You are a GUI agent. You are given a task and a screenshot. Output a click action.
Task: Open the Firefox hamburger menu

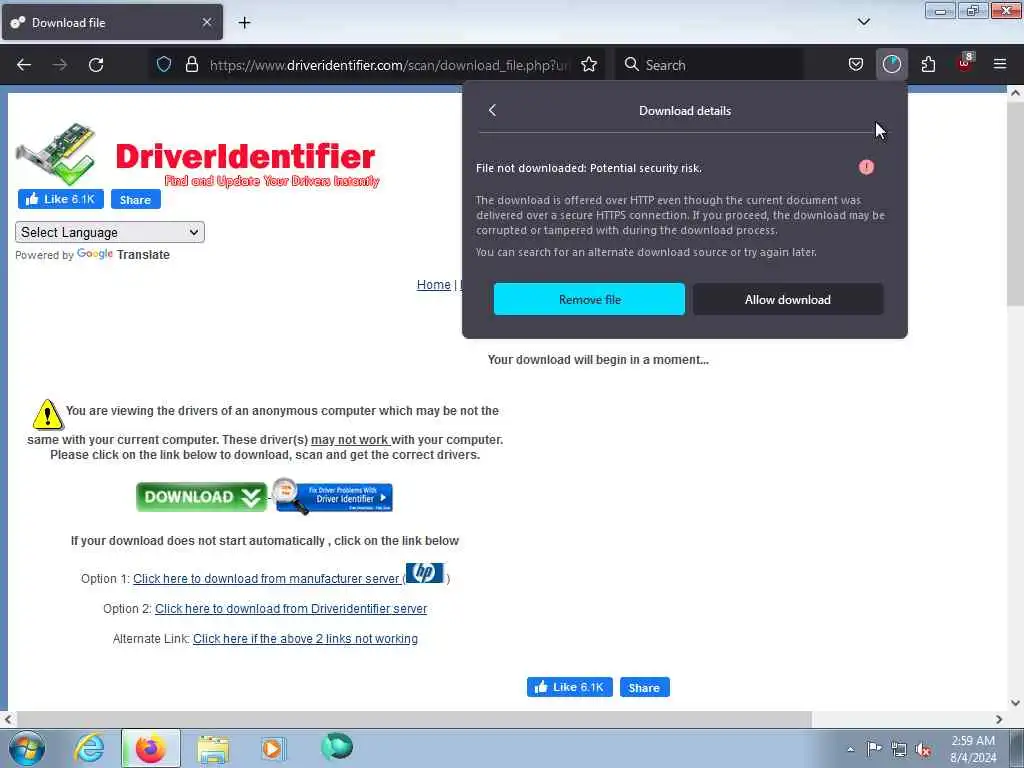(x=1000, y=64)
